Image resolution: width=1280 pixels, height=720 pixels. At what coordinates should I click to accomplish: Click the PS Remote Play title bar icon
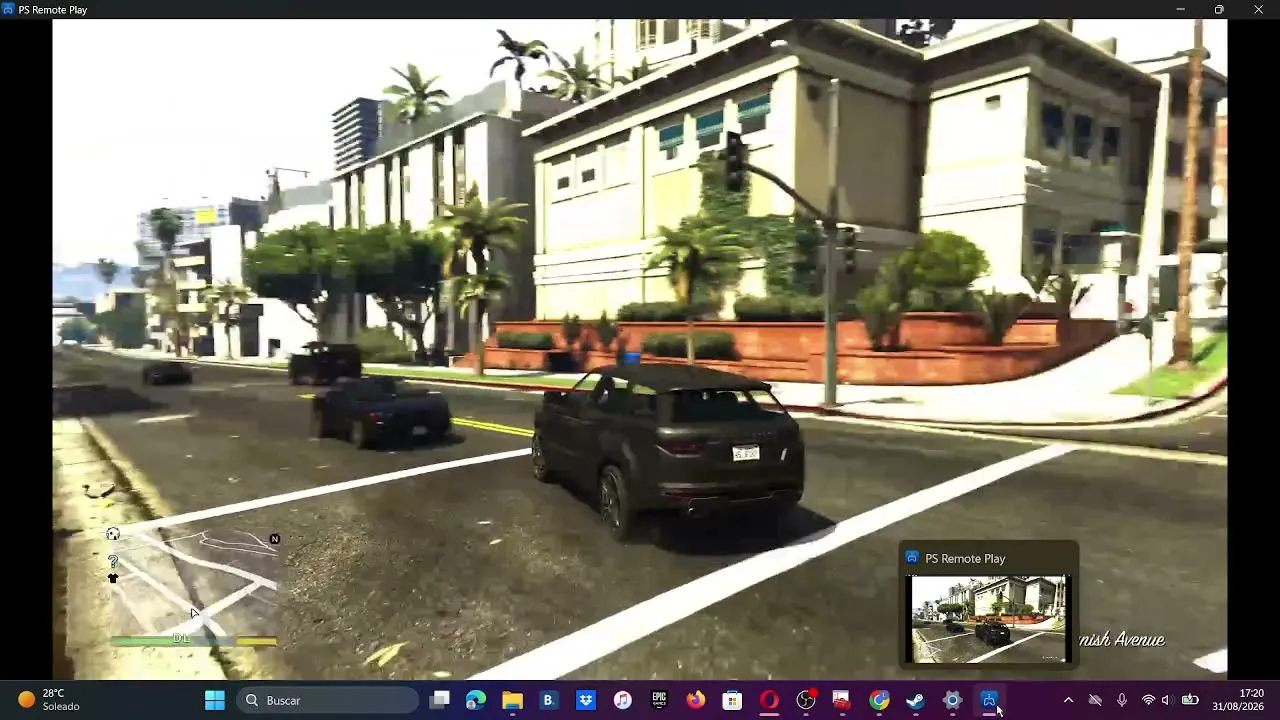(x=9, y=9)
